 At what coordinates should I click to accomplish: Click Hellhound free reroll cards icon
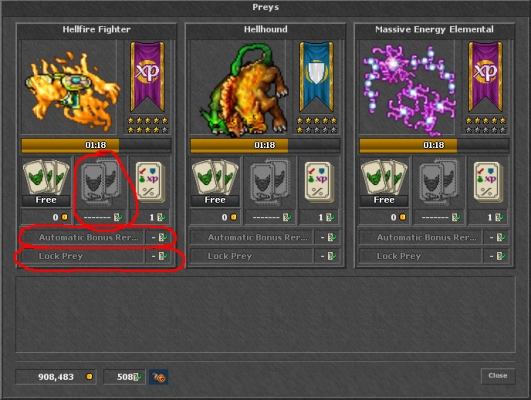[215, 183]
